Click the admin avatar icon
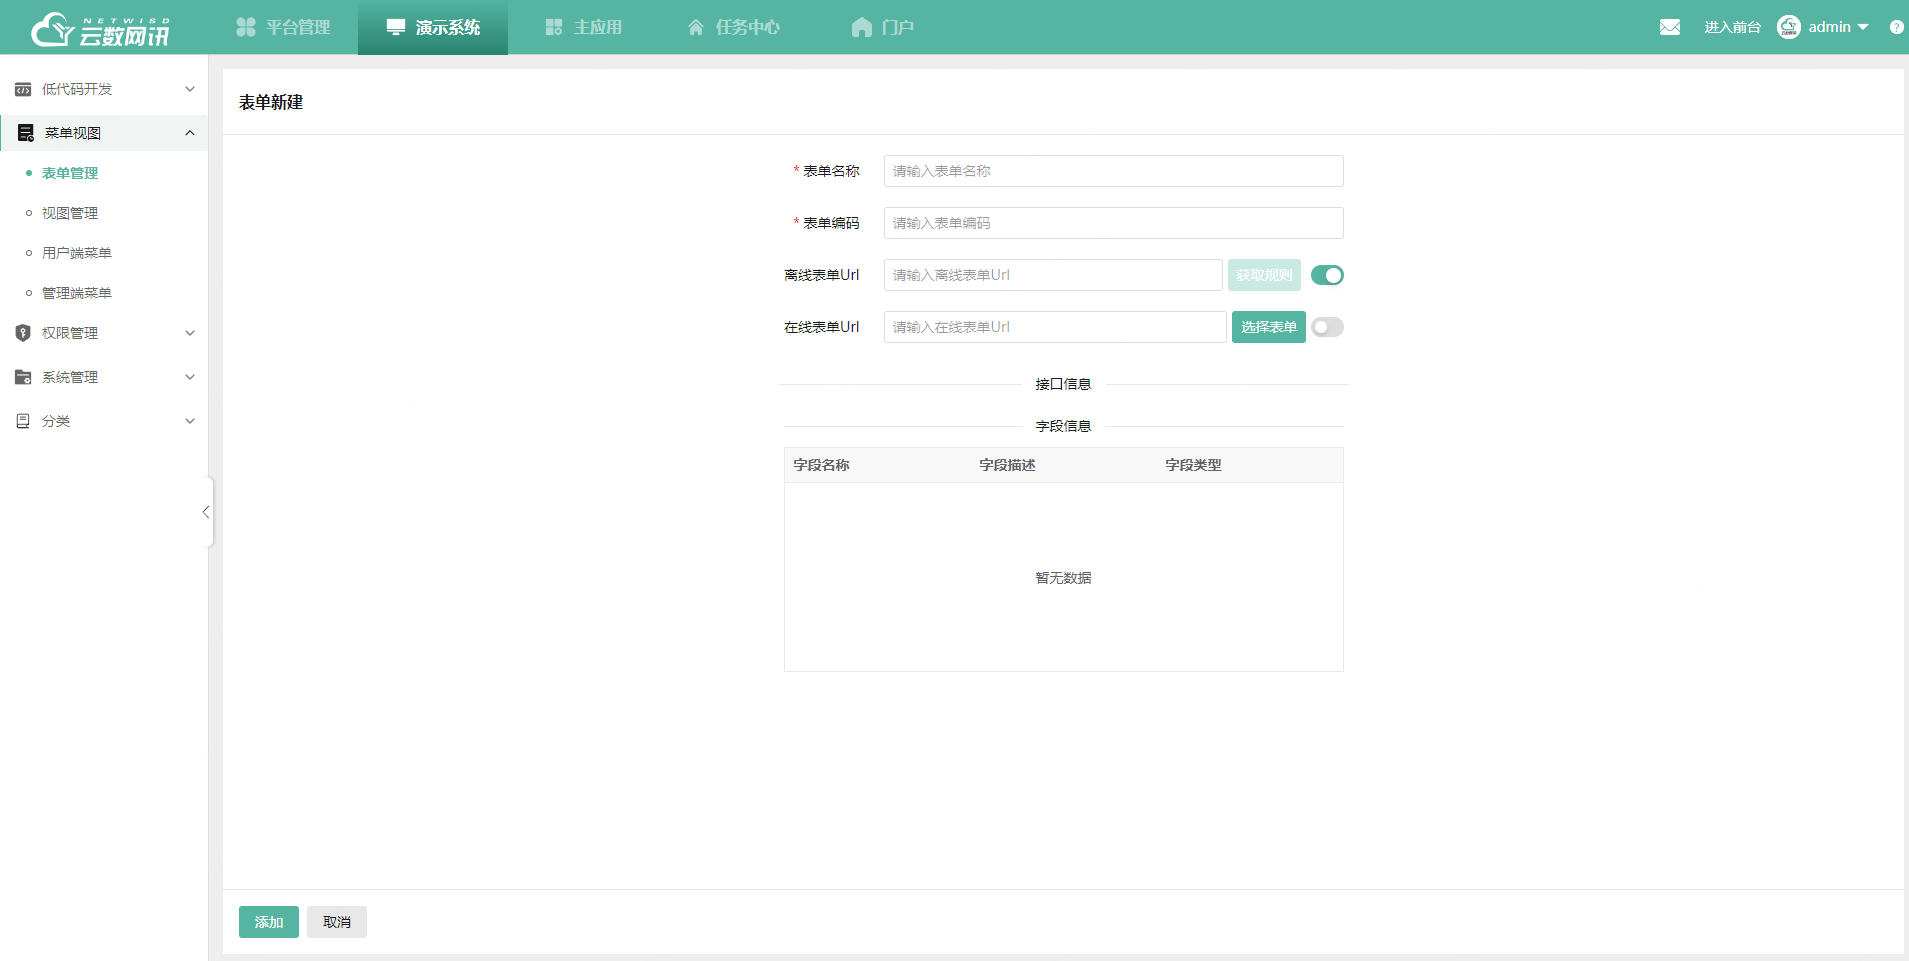Screen dimensions: 1909x961 [1789, 27]
